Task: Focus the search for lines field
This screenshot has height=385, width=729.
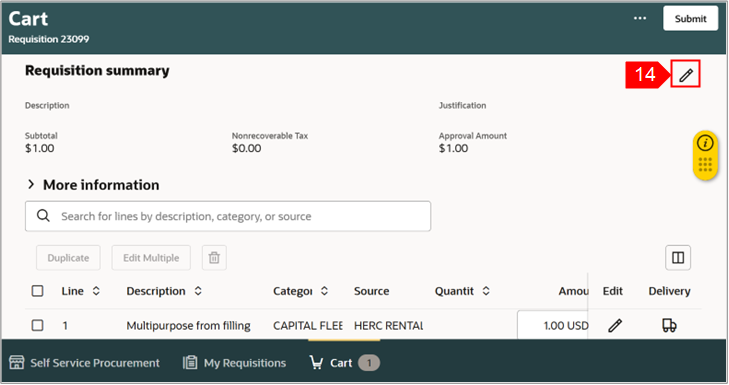Action: tap(228, 216)
